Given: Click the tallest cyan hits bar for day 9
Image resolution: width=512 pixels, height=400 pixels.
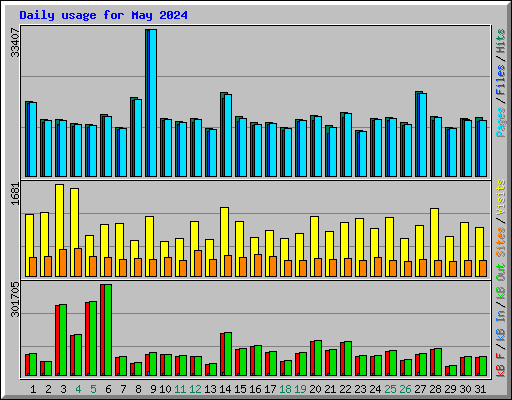Looking at the screenshot, I should pos(153,103).
